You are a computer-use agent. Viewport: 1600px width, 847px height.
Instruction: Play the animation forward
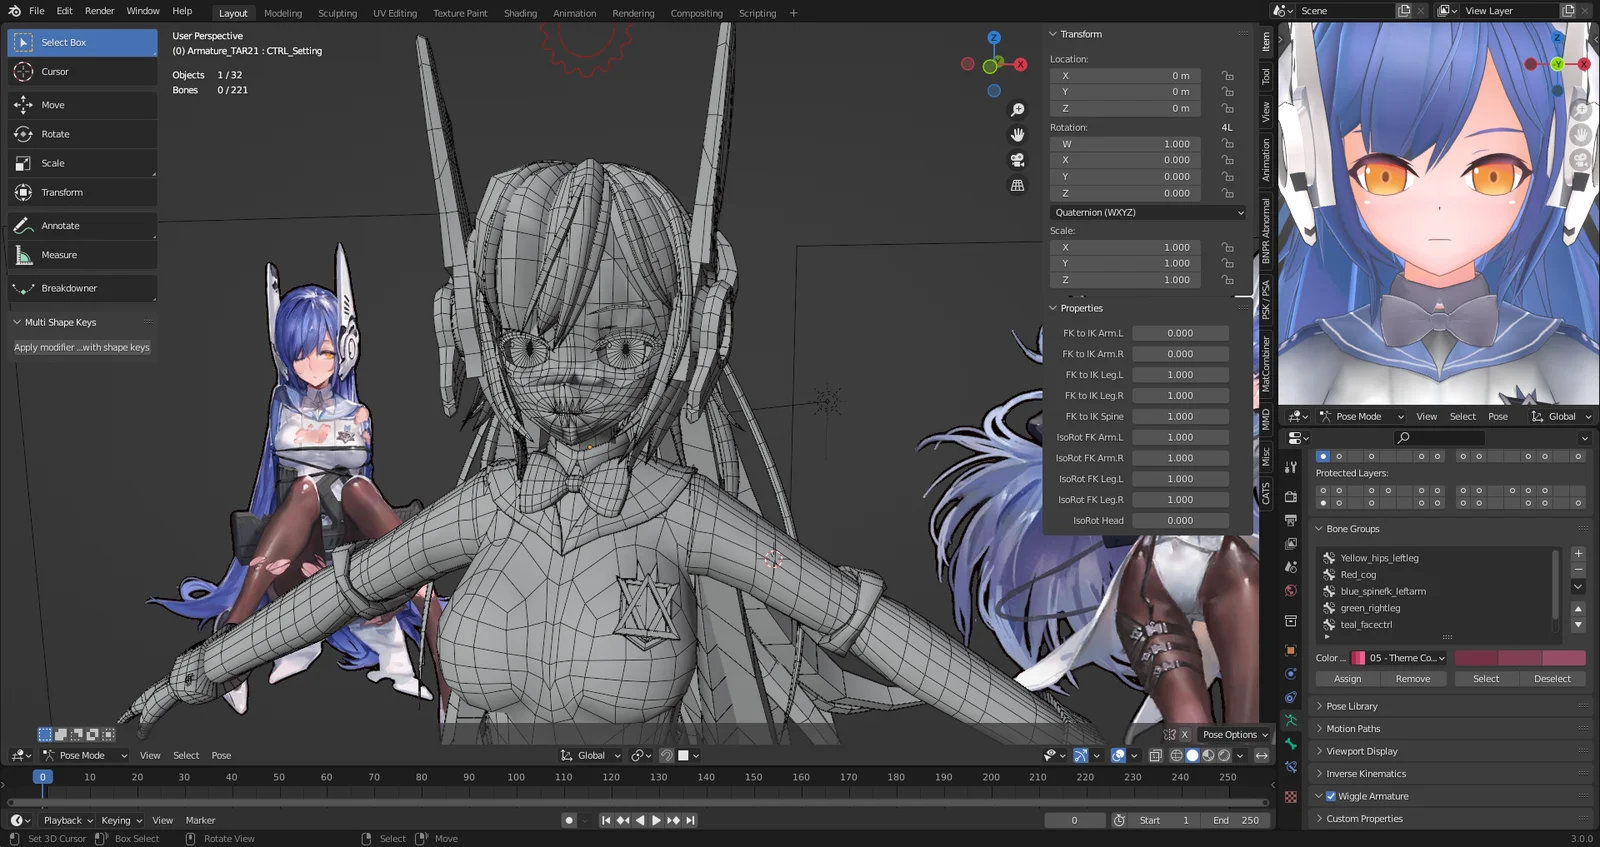coord(656,820)
